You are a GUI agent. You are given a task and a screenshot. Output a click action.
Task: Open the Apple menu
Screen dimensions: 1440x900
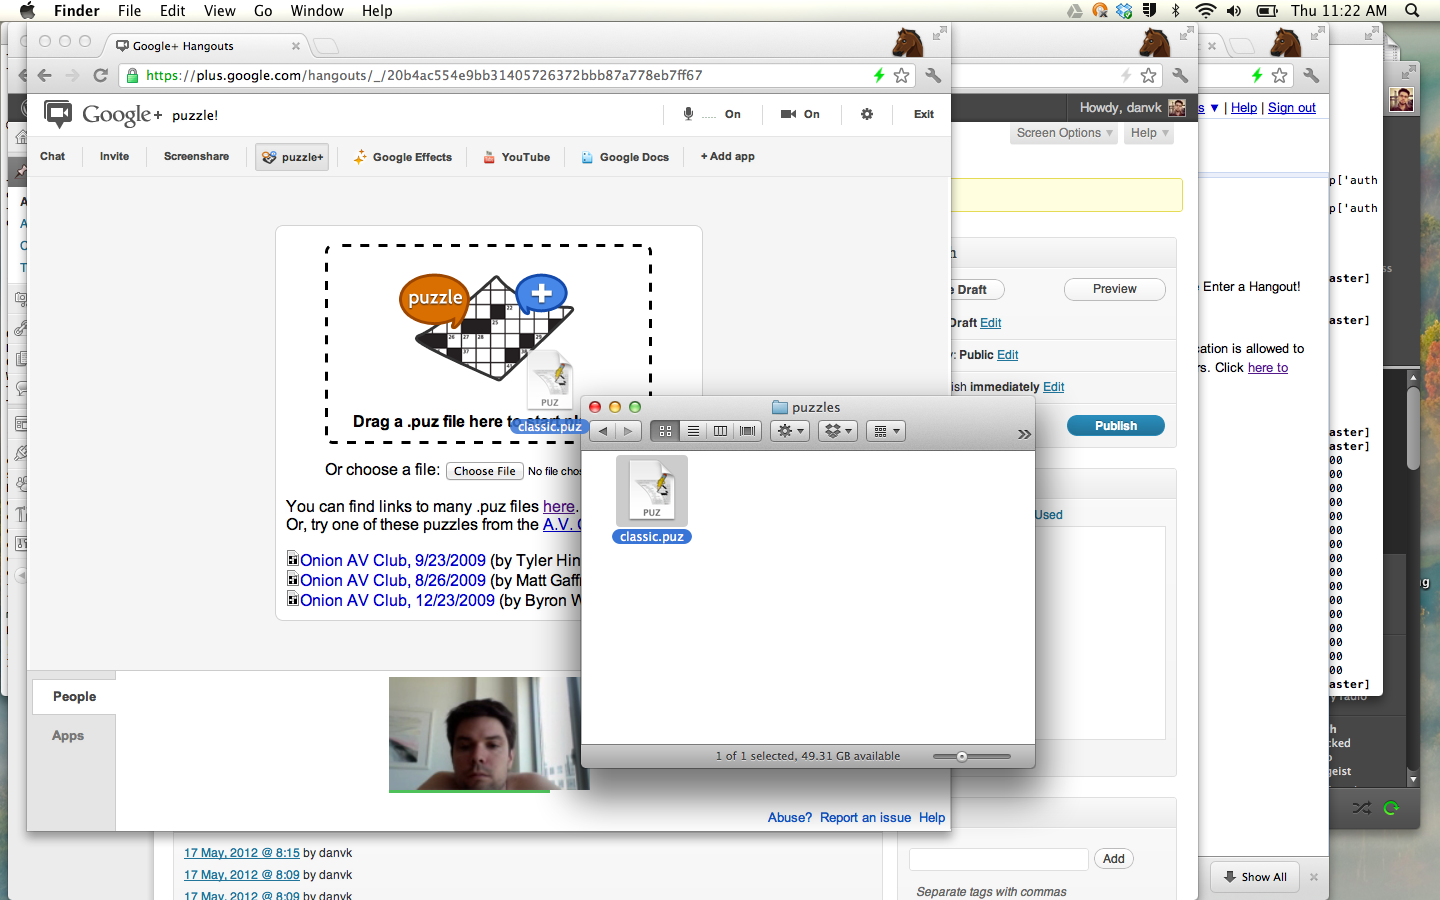click(x=27, y=11)
